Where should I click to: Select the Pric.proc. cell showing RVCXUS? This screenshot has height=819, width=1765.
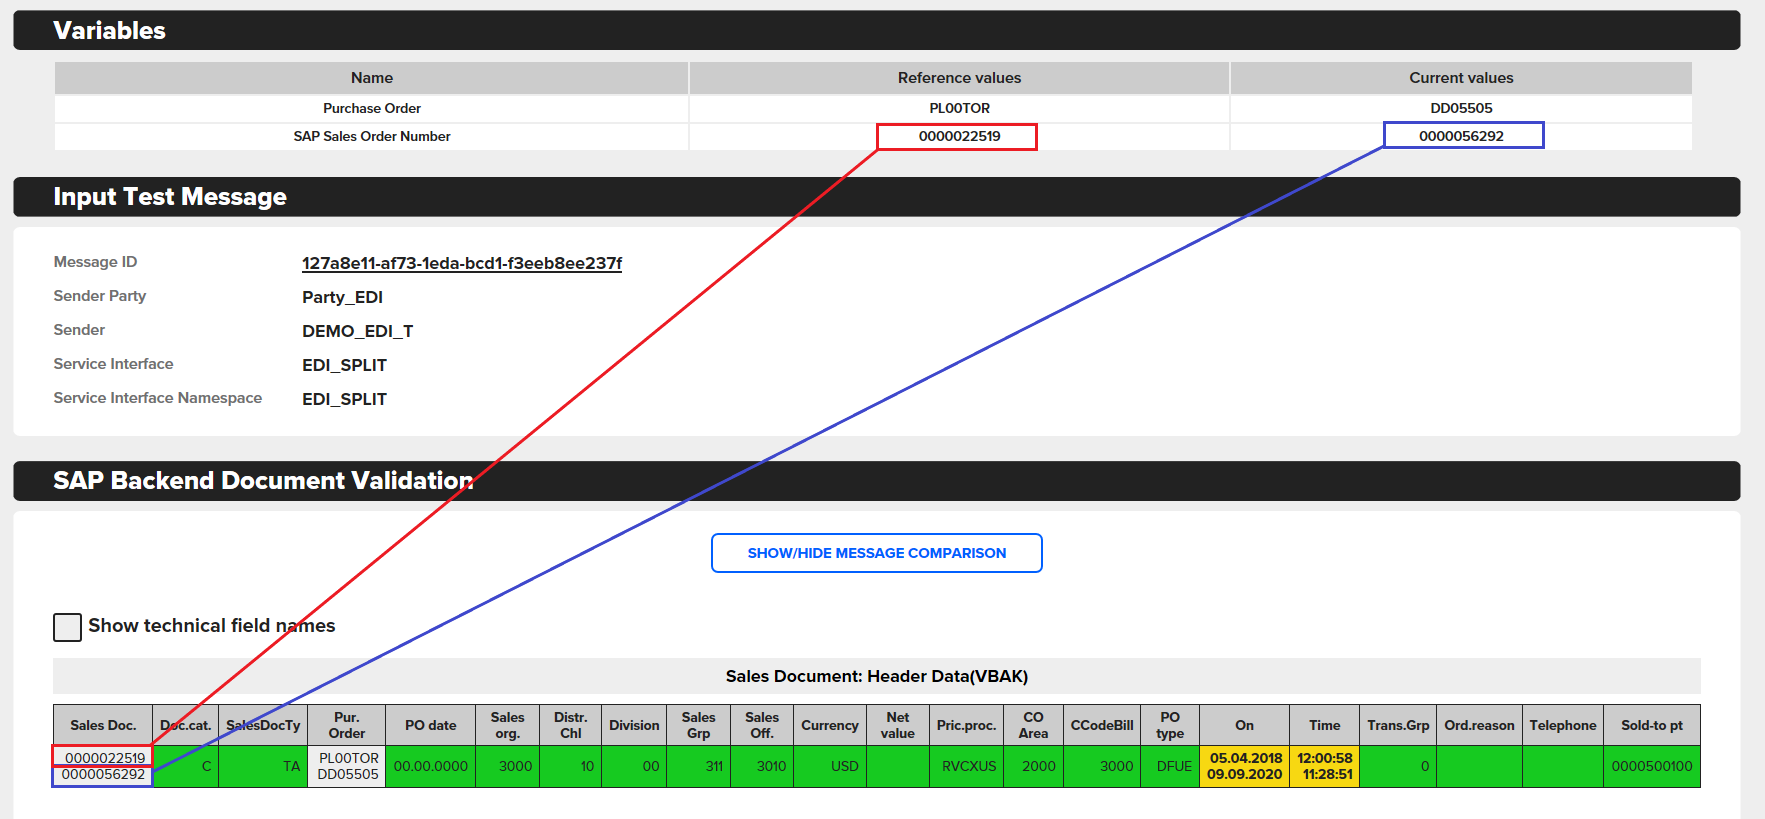point(967,766)
